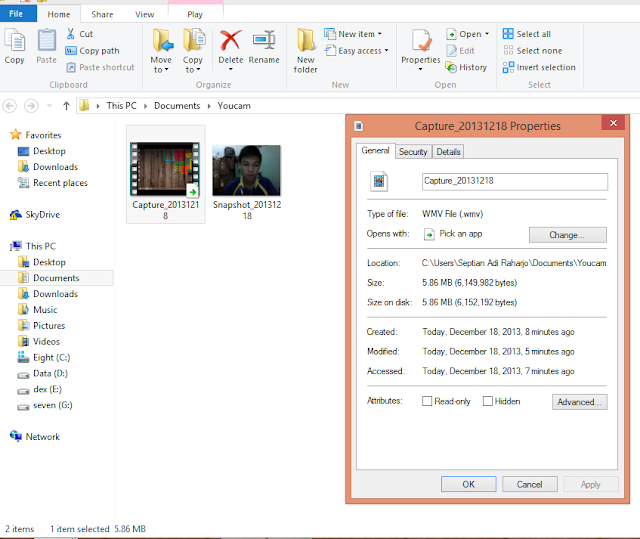Toggle the Read-only attribute checkbox
Image resolution: width=640 pixels, height=539 pixels.
click(x=427, y=401)
